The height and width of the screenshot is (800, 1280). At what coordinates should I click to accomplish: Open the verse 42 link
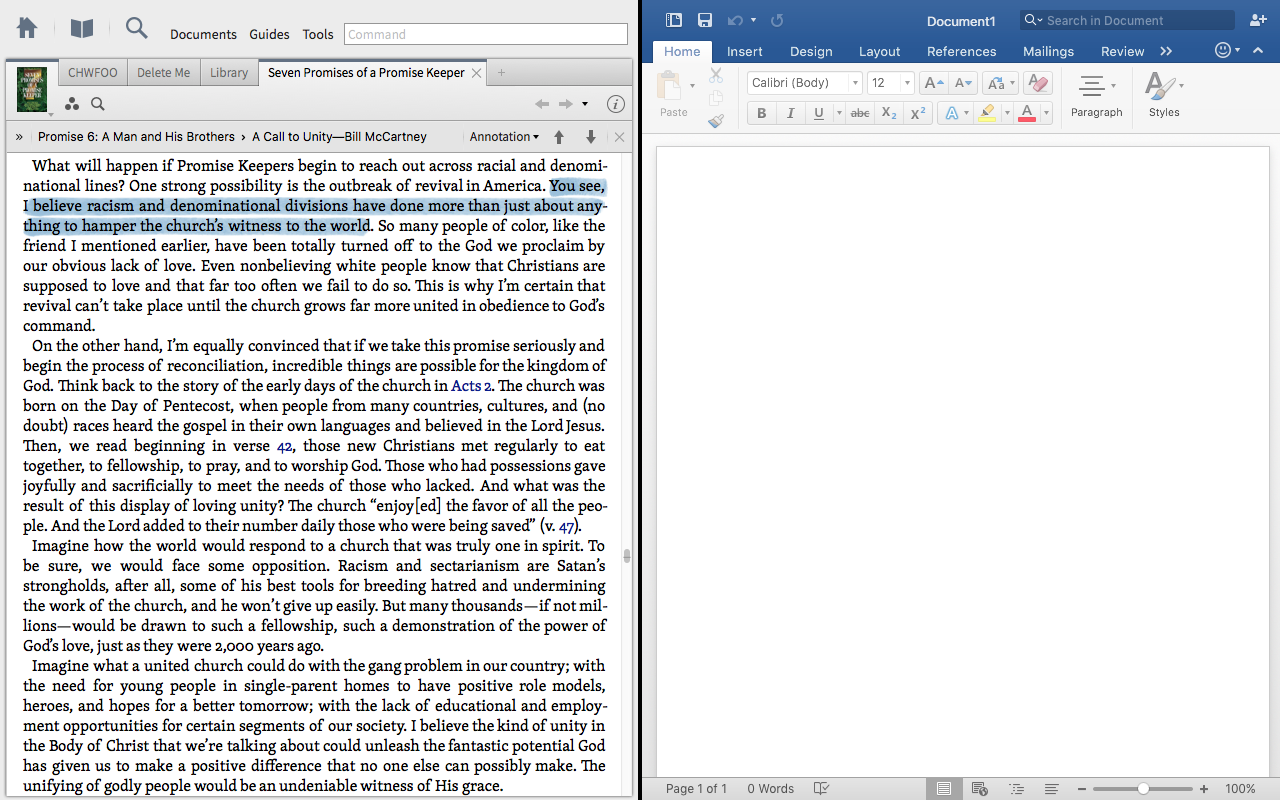click(x=285, y=446)
